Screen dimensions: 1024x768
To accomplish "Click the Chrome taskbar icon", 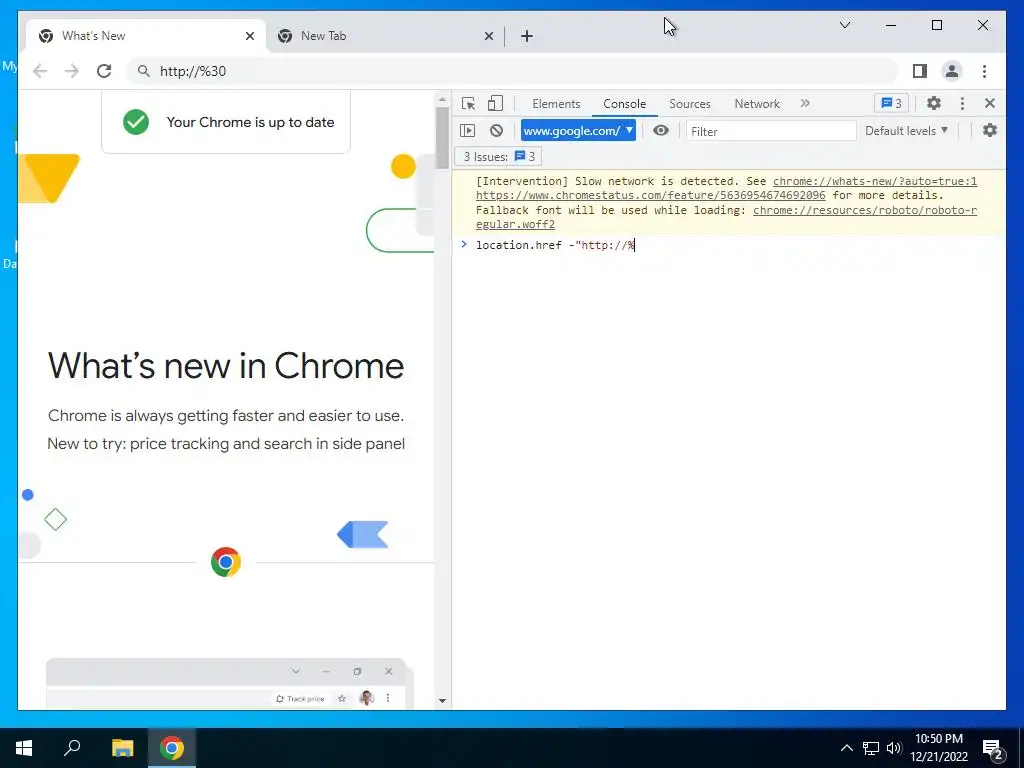I will (x=172, y=748).
